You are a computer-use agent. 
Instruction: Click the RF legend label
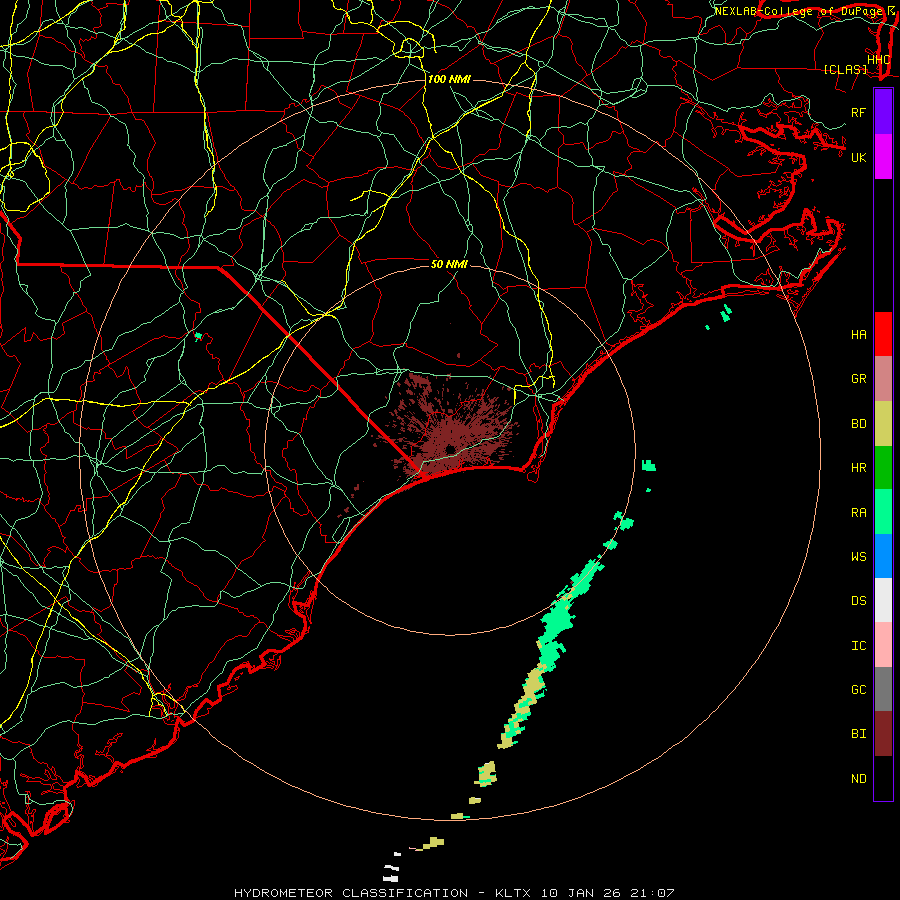(x=858, y=113)
